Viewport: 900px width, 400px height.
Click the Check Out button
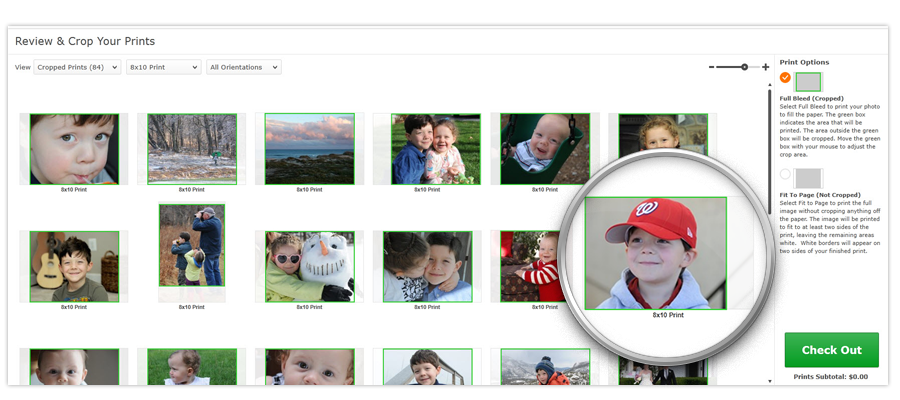point(832,350)
